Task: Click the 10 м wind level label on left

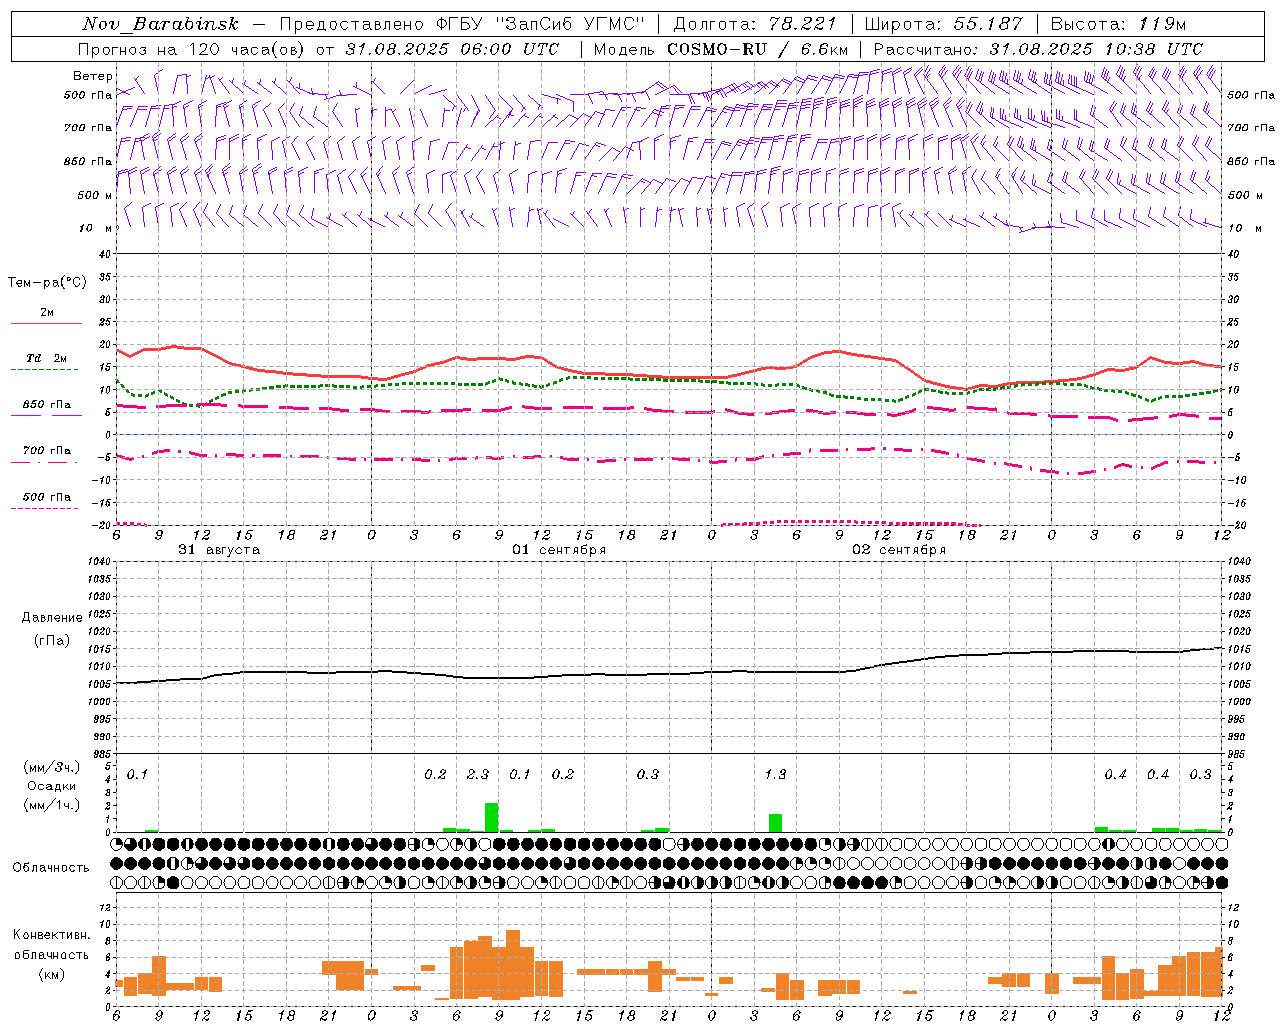Action: coord(96,229)
